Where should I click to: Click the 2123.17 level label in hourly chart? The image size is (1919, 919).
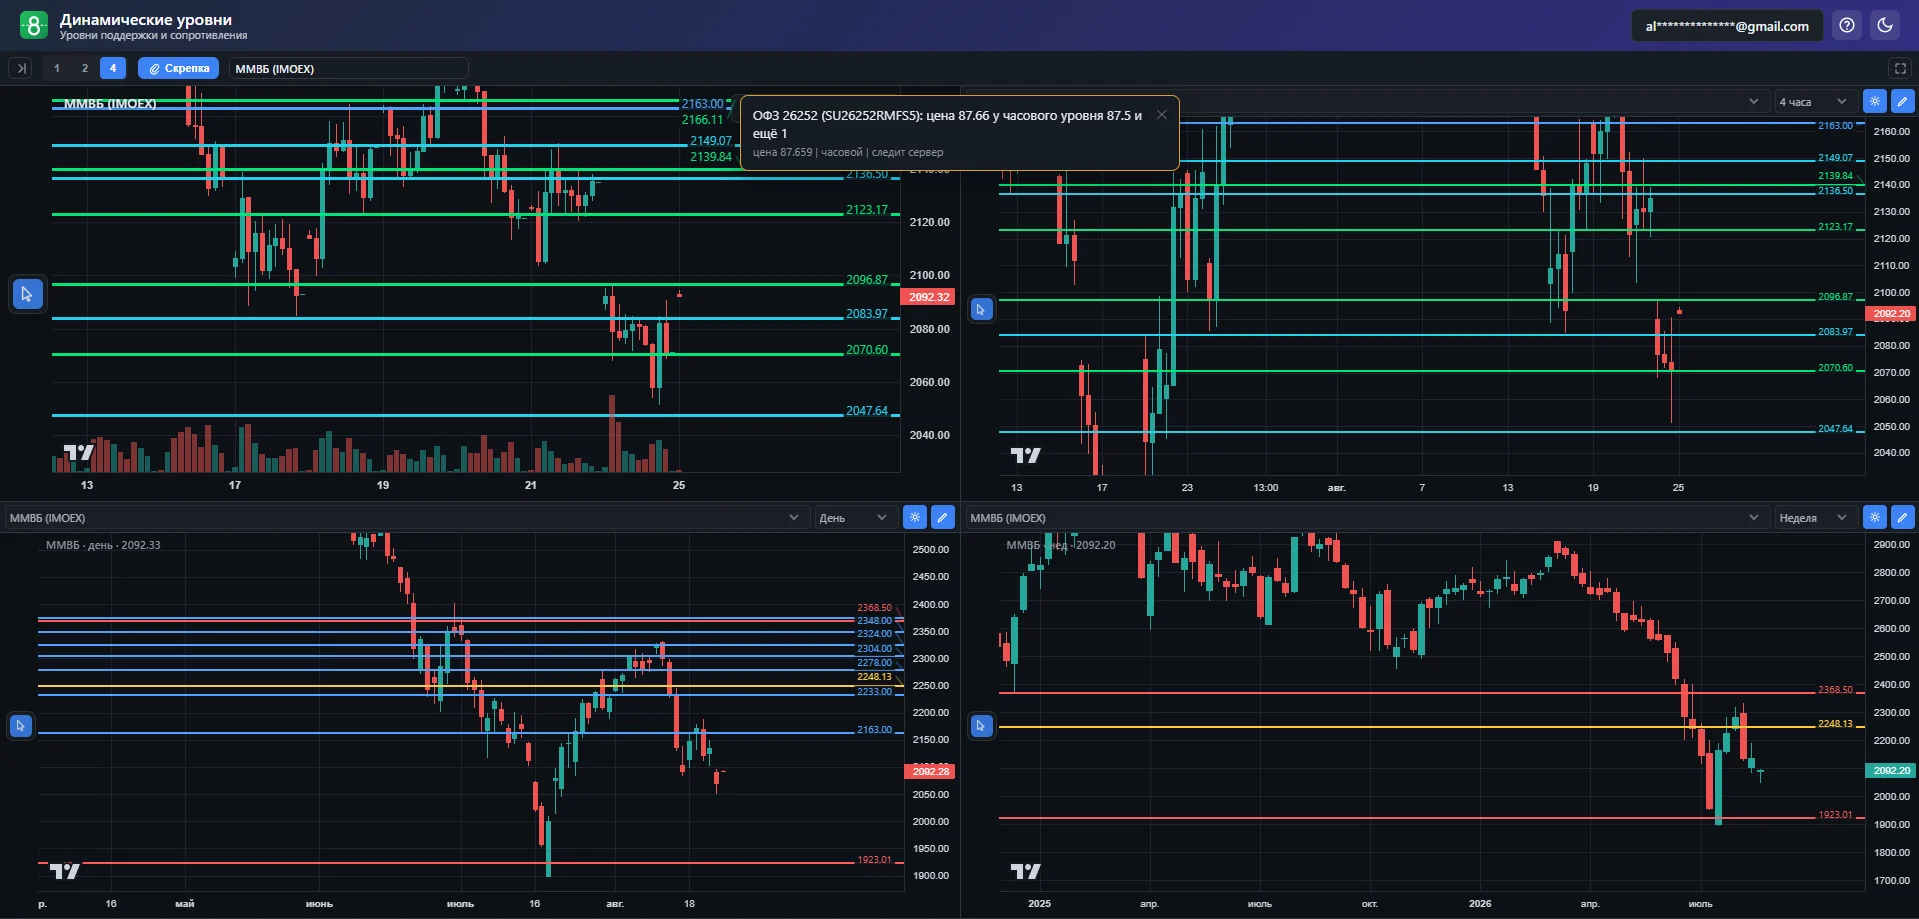click(x=867, y=210)
